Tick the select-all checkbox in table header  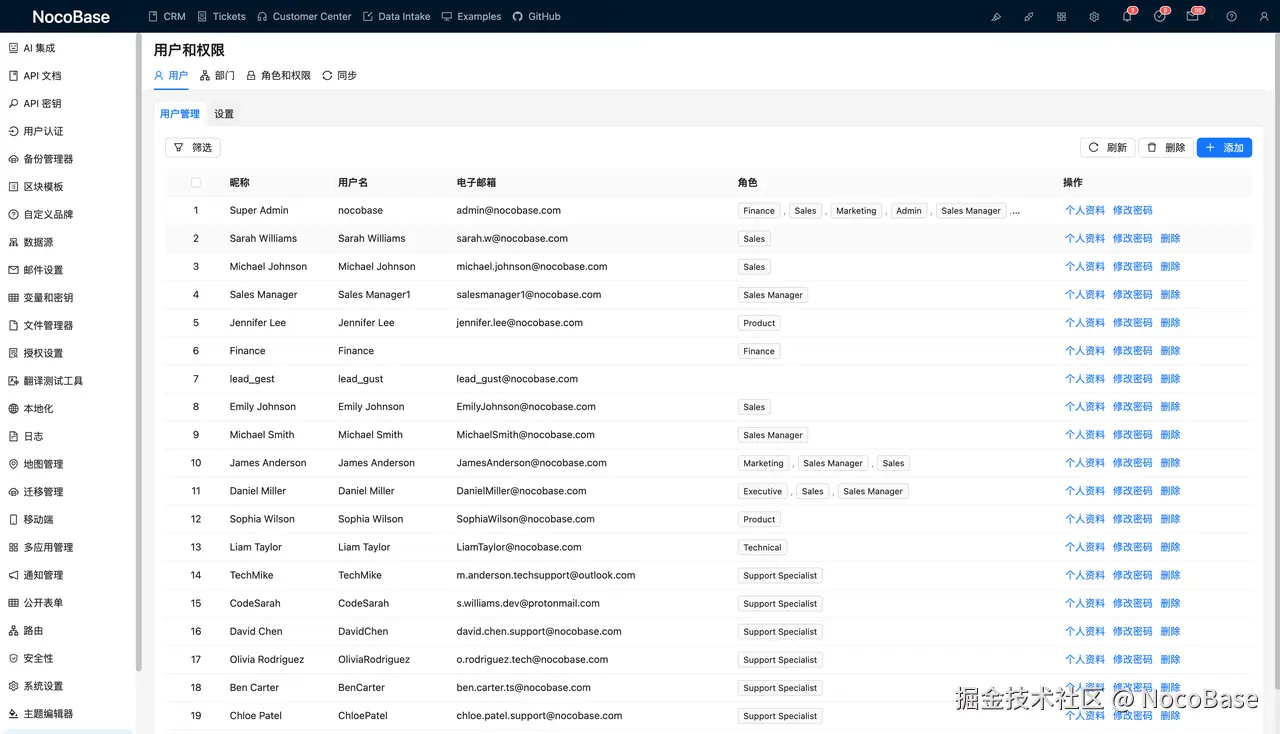pyautogui.click(x=196, y=183)
